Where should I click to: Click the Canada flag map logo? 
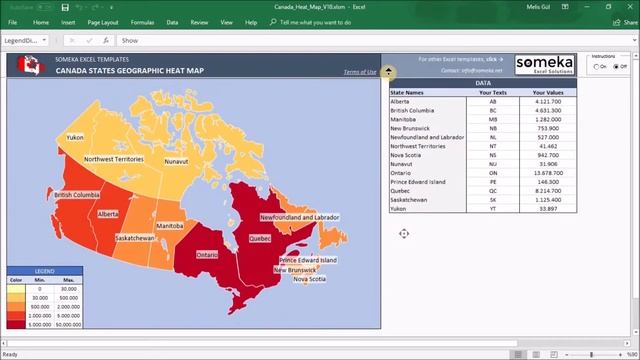(x=30, y=65)
